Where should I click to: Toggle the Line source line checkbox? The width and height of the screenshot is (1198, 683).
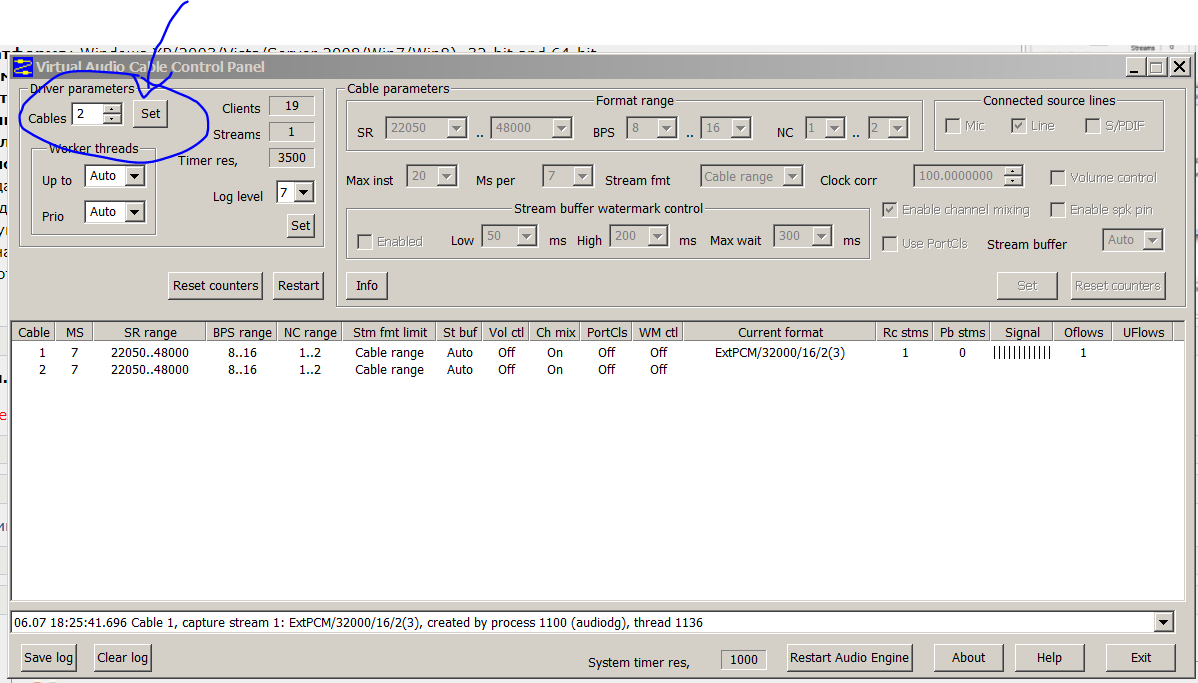point(1018,126)
